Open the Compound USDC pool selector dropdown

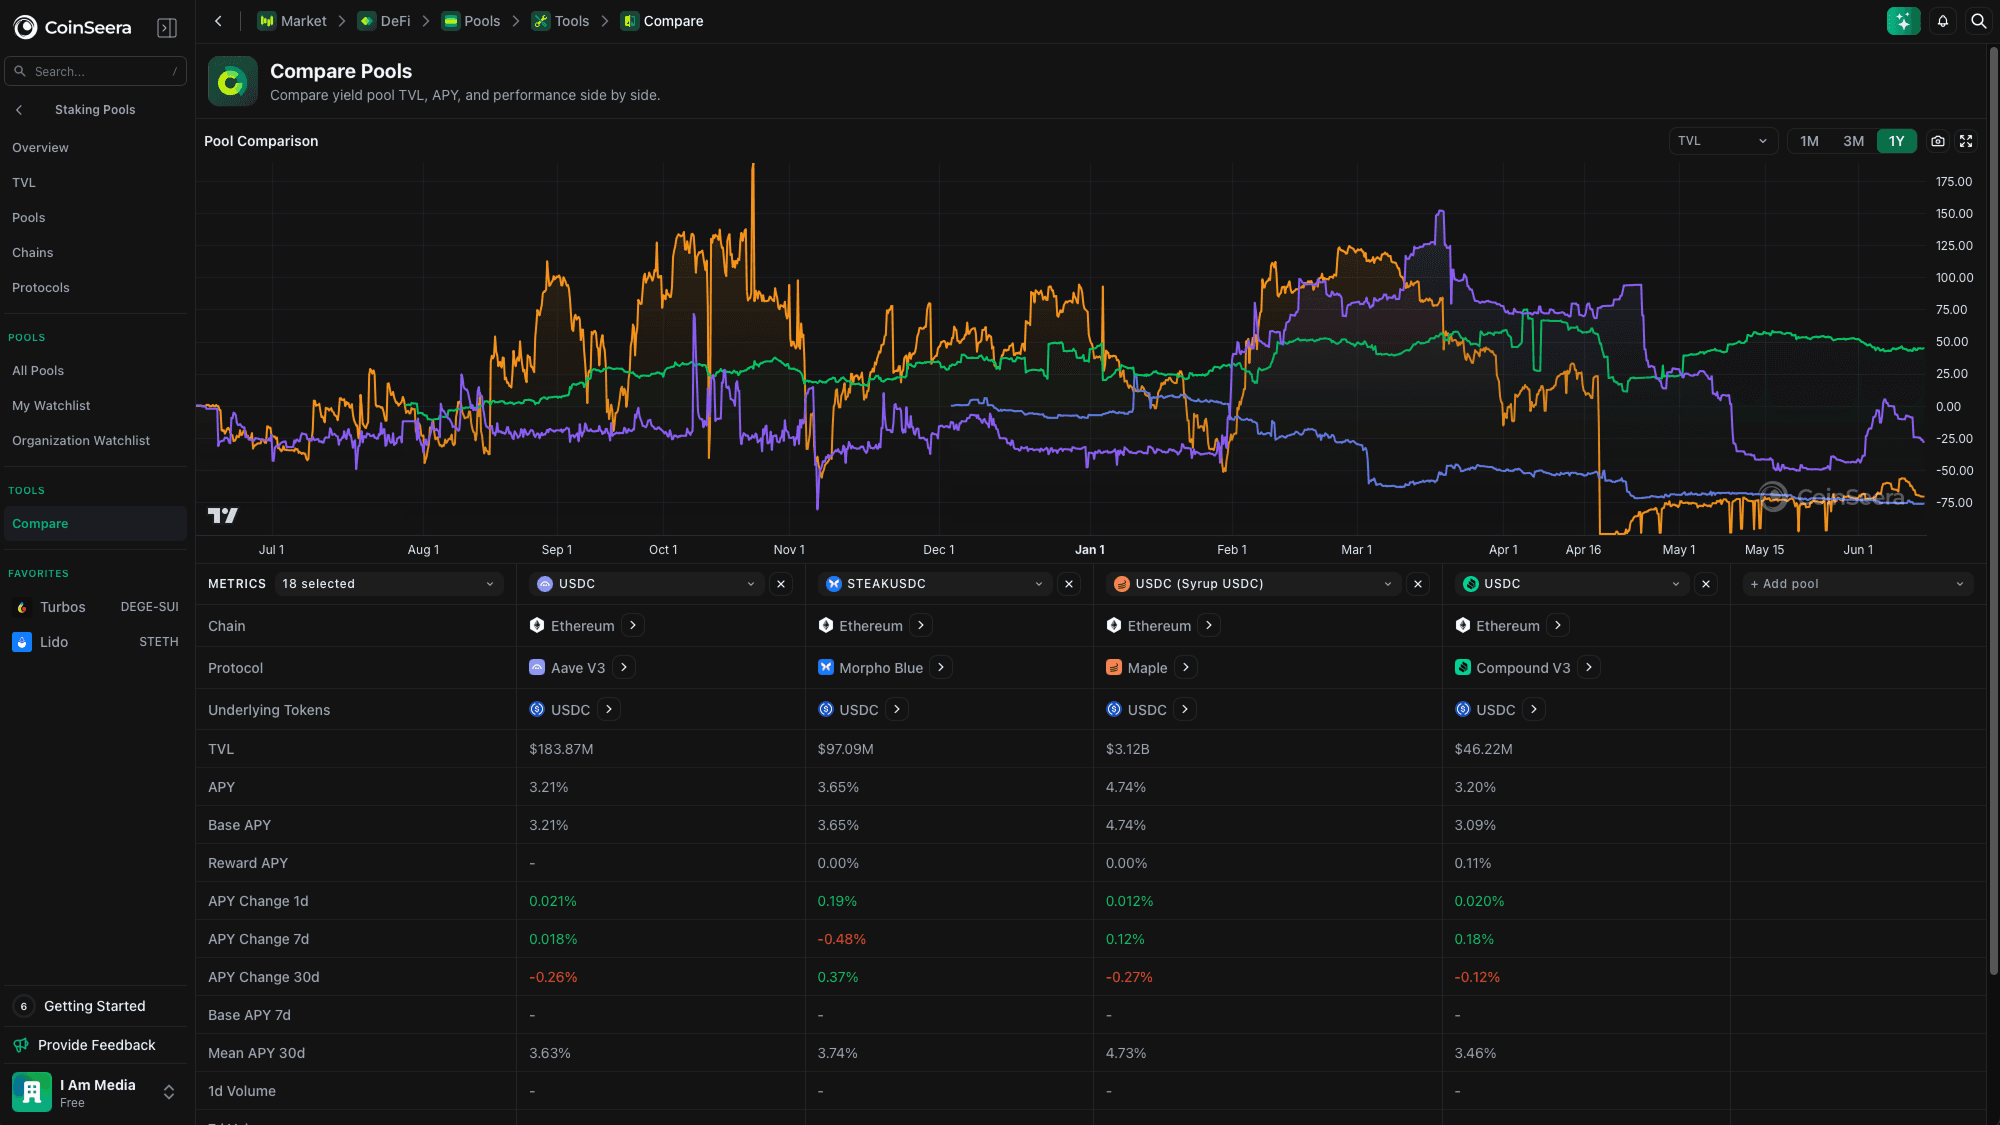1572,584
